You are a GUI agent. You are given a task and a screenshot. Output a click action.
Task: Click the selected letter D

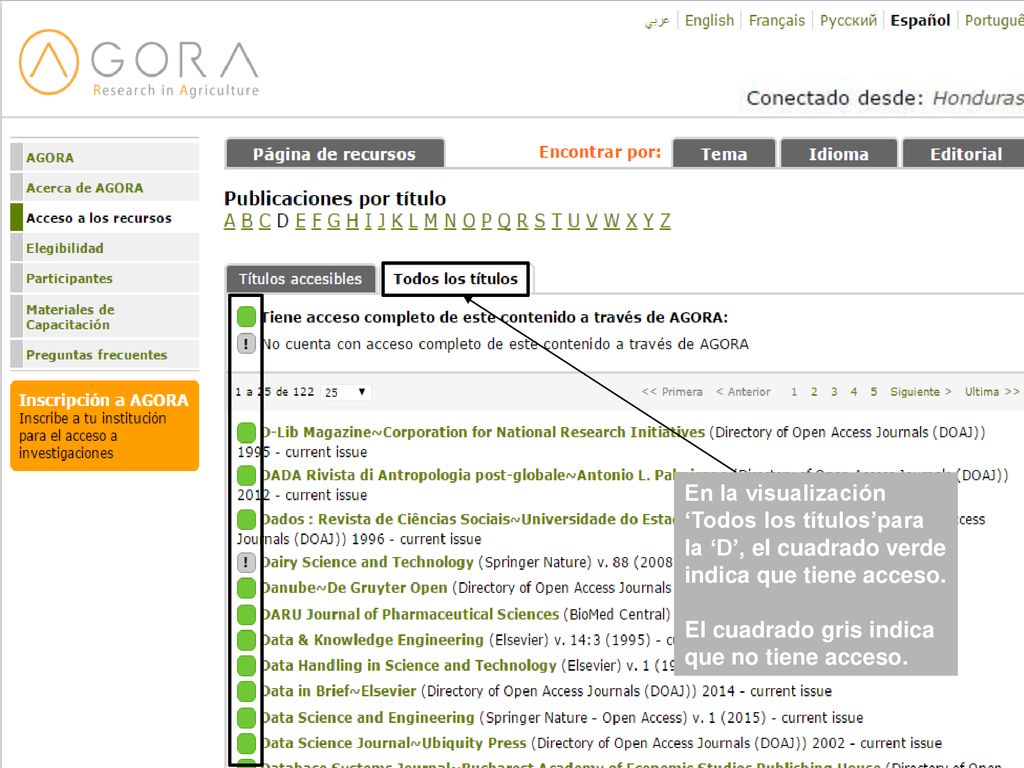tap(282, 221)
